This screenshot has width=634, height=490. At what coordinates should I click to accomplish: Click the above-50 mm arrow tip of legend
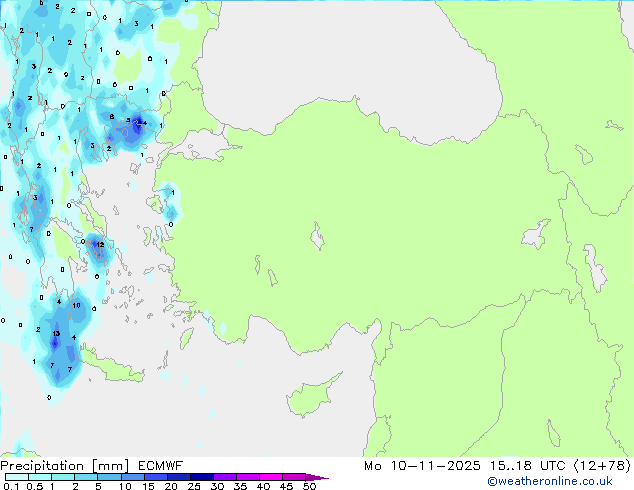coord(317,477)
